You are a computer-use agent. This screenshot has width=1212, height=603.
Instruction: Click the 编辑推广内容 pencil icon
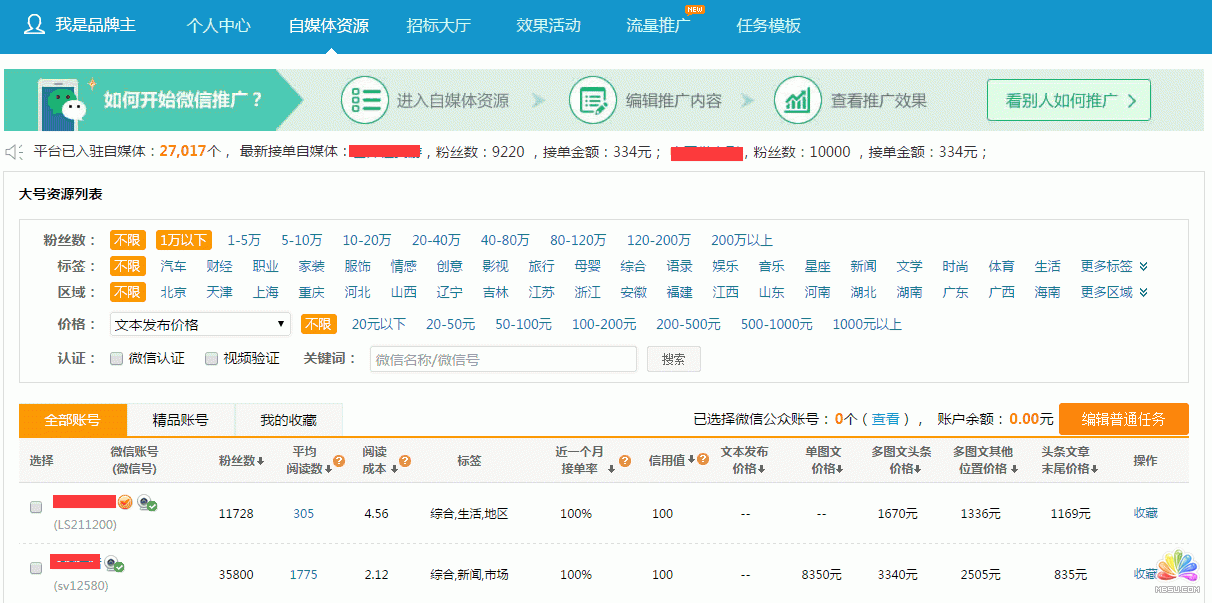coord(593,99)
